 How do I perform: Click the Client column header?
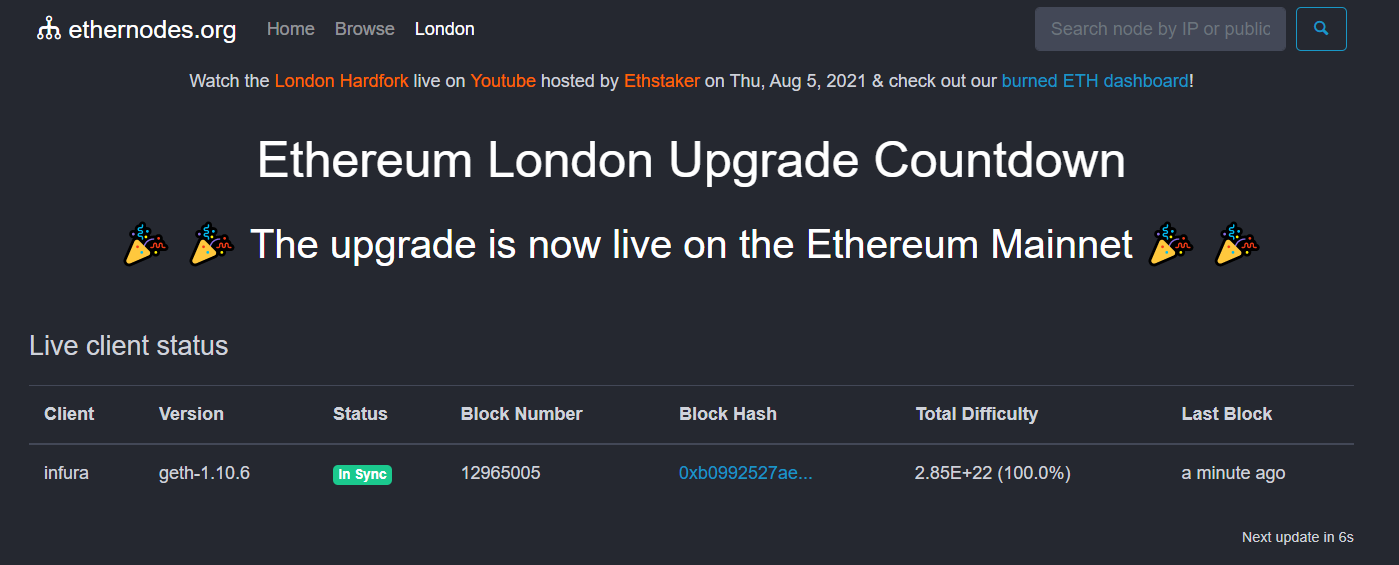(x=69, y=414)
